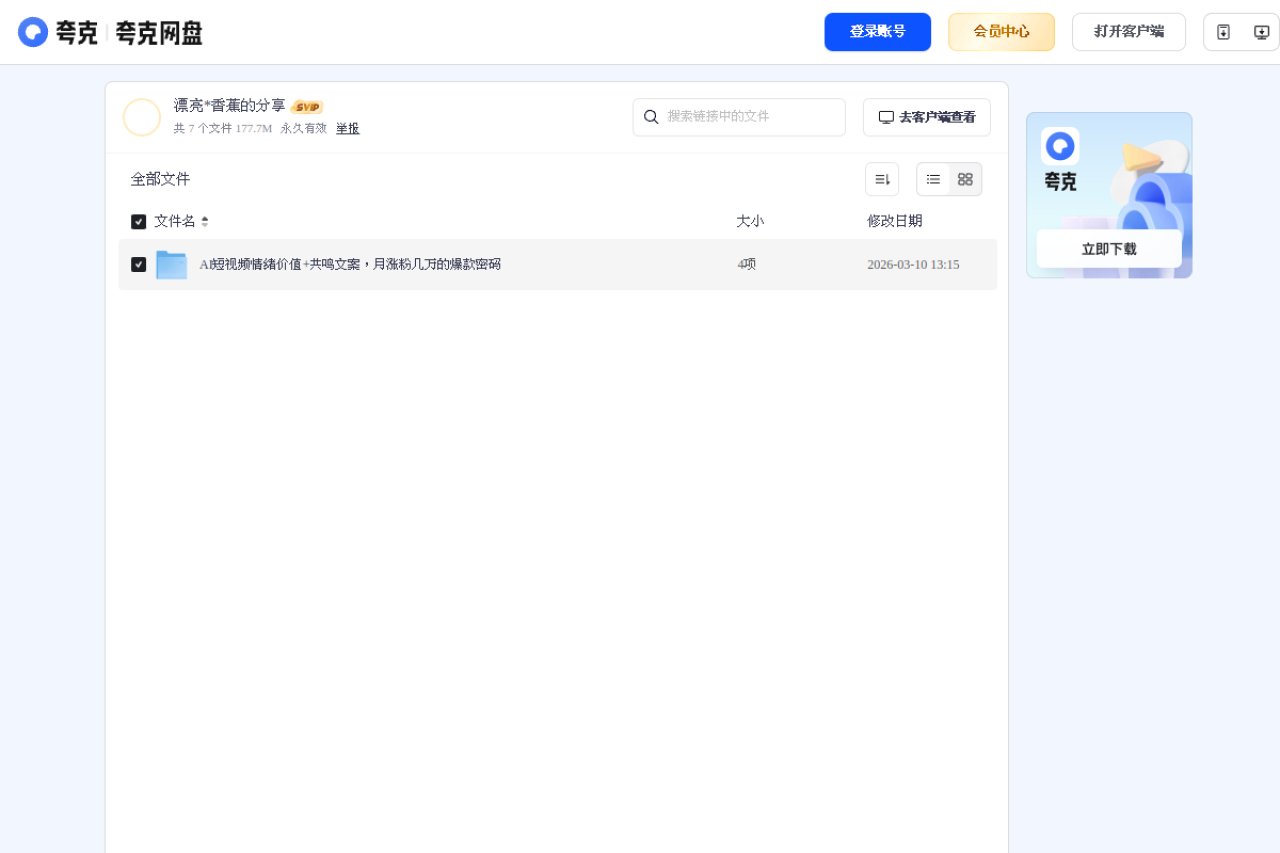Click the 全部文件 breadcrumb

click(159, 178)
